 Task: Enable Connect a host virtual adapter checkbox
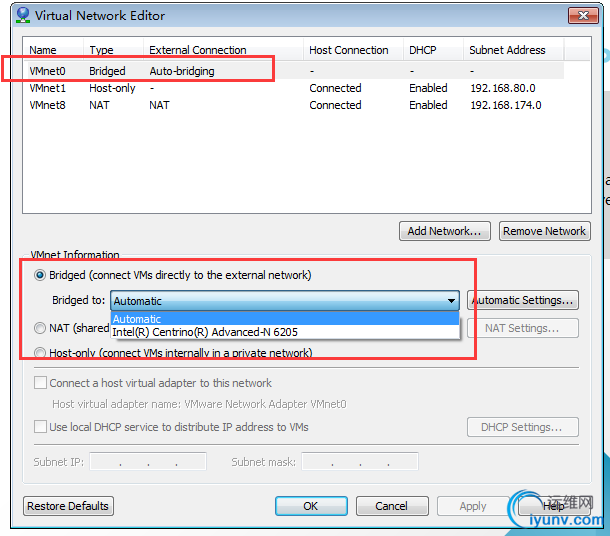tap(40, 383)
